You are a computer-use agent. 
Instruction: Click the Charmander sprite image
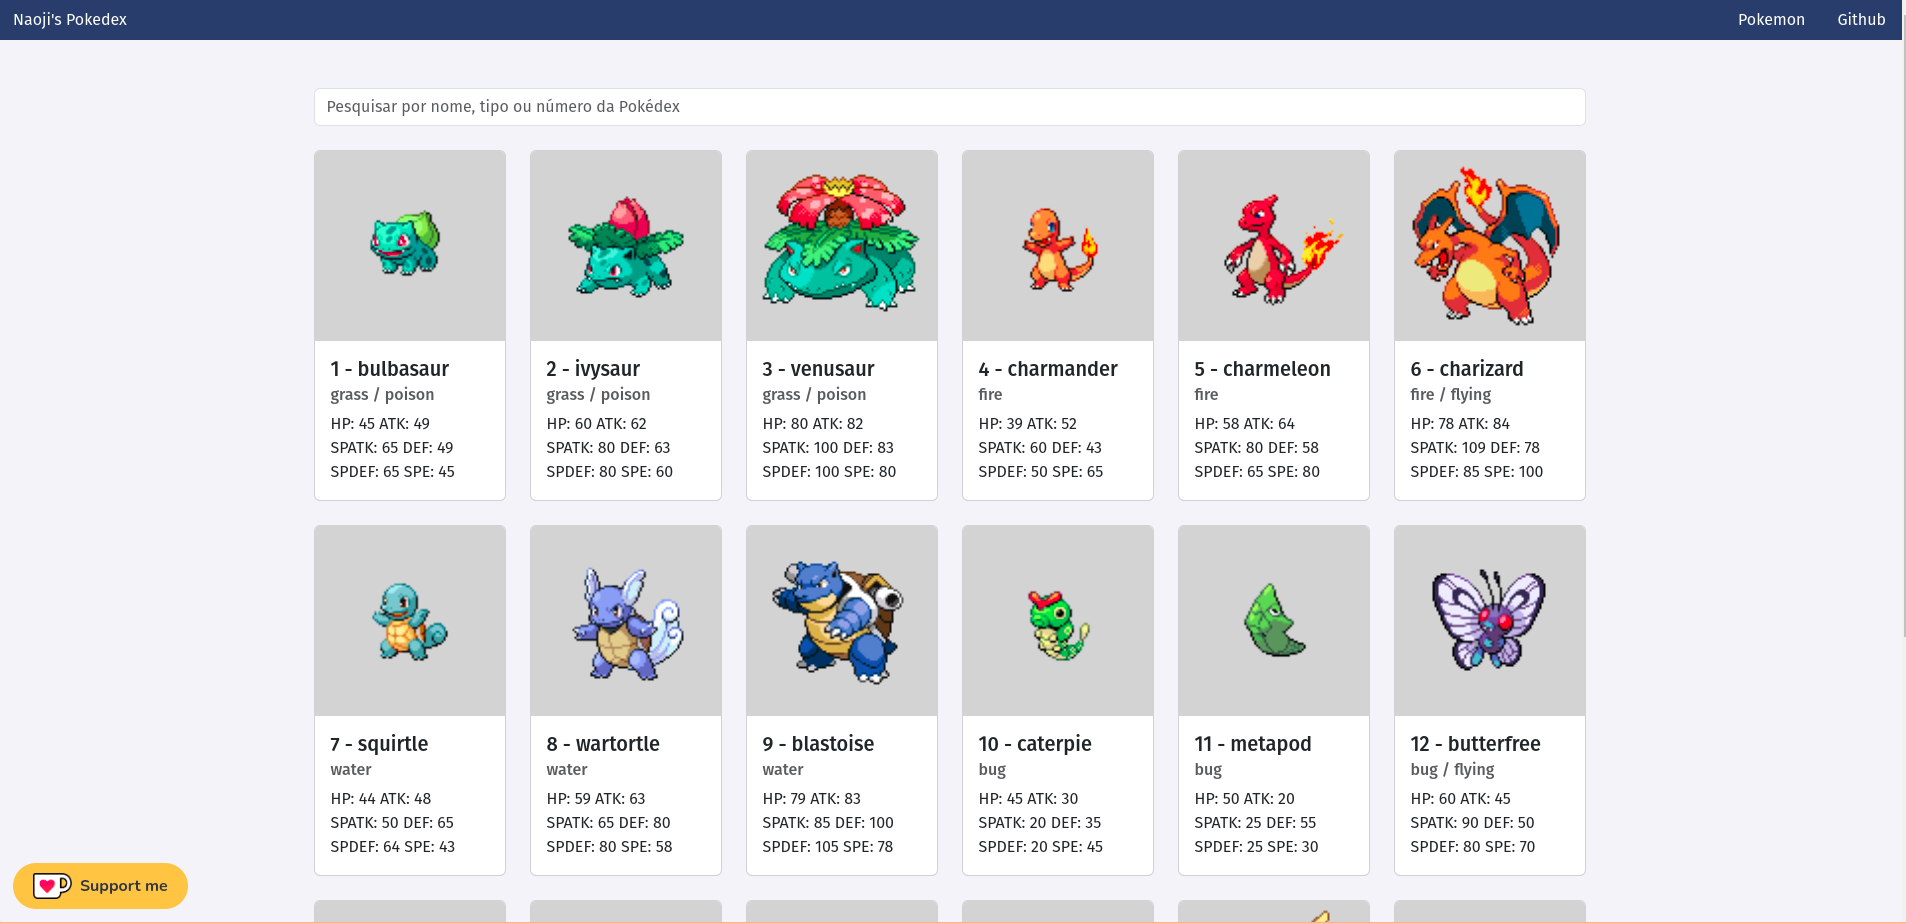[x=1059, y=249]
